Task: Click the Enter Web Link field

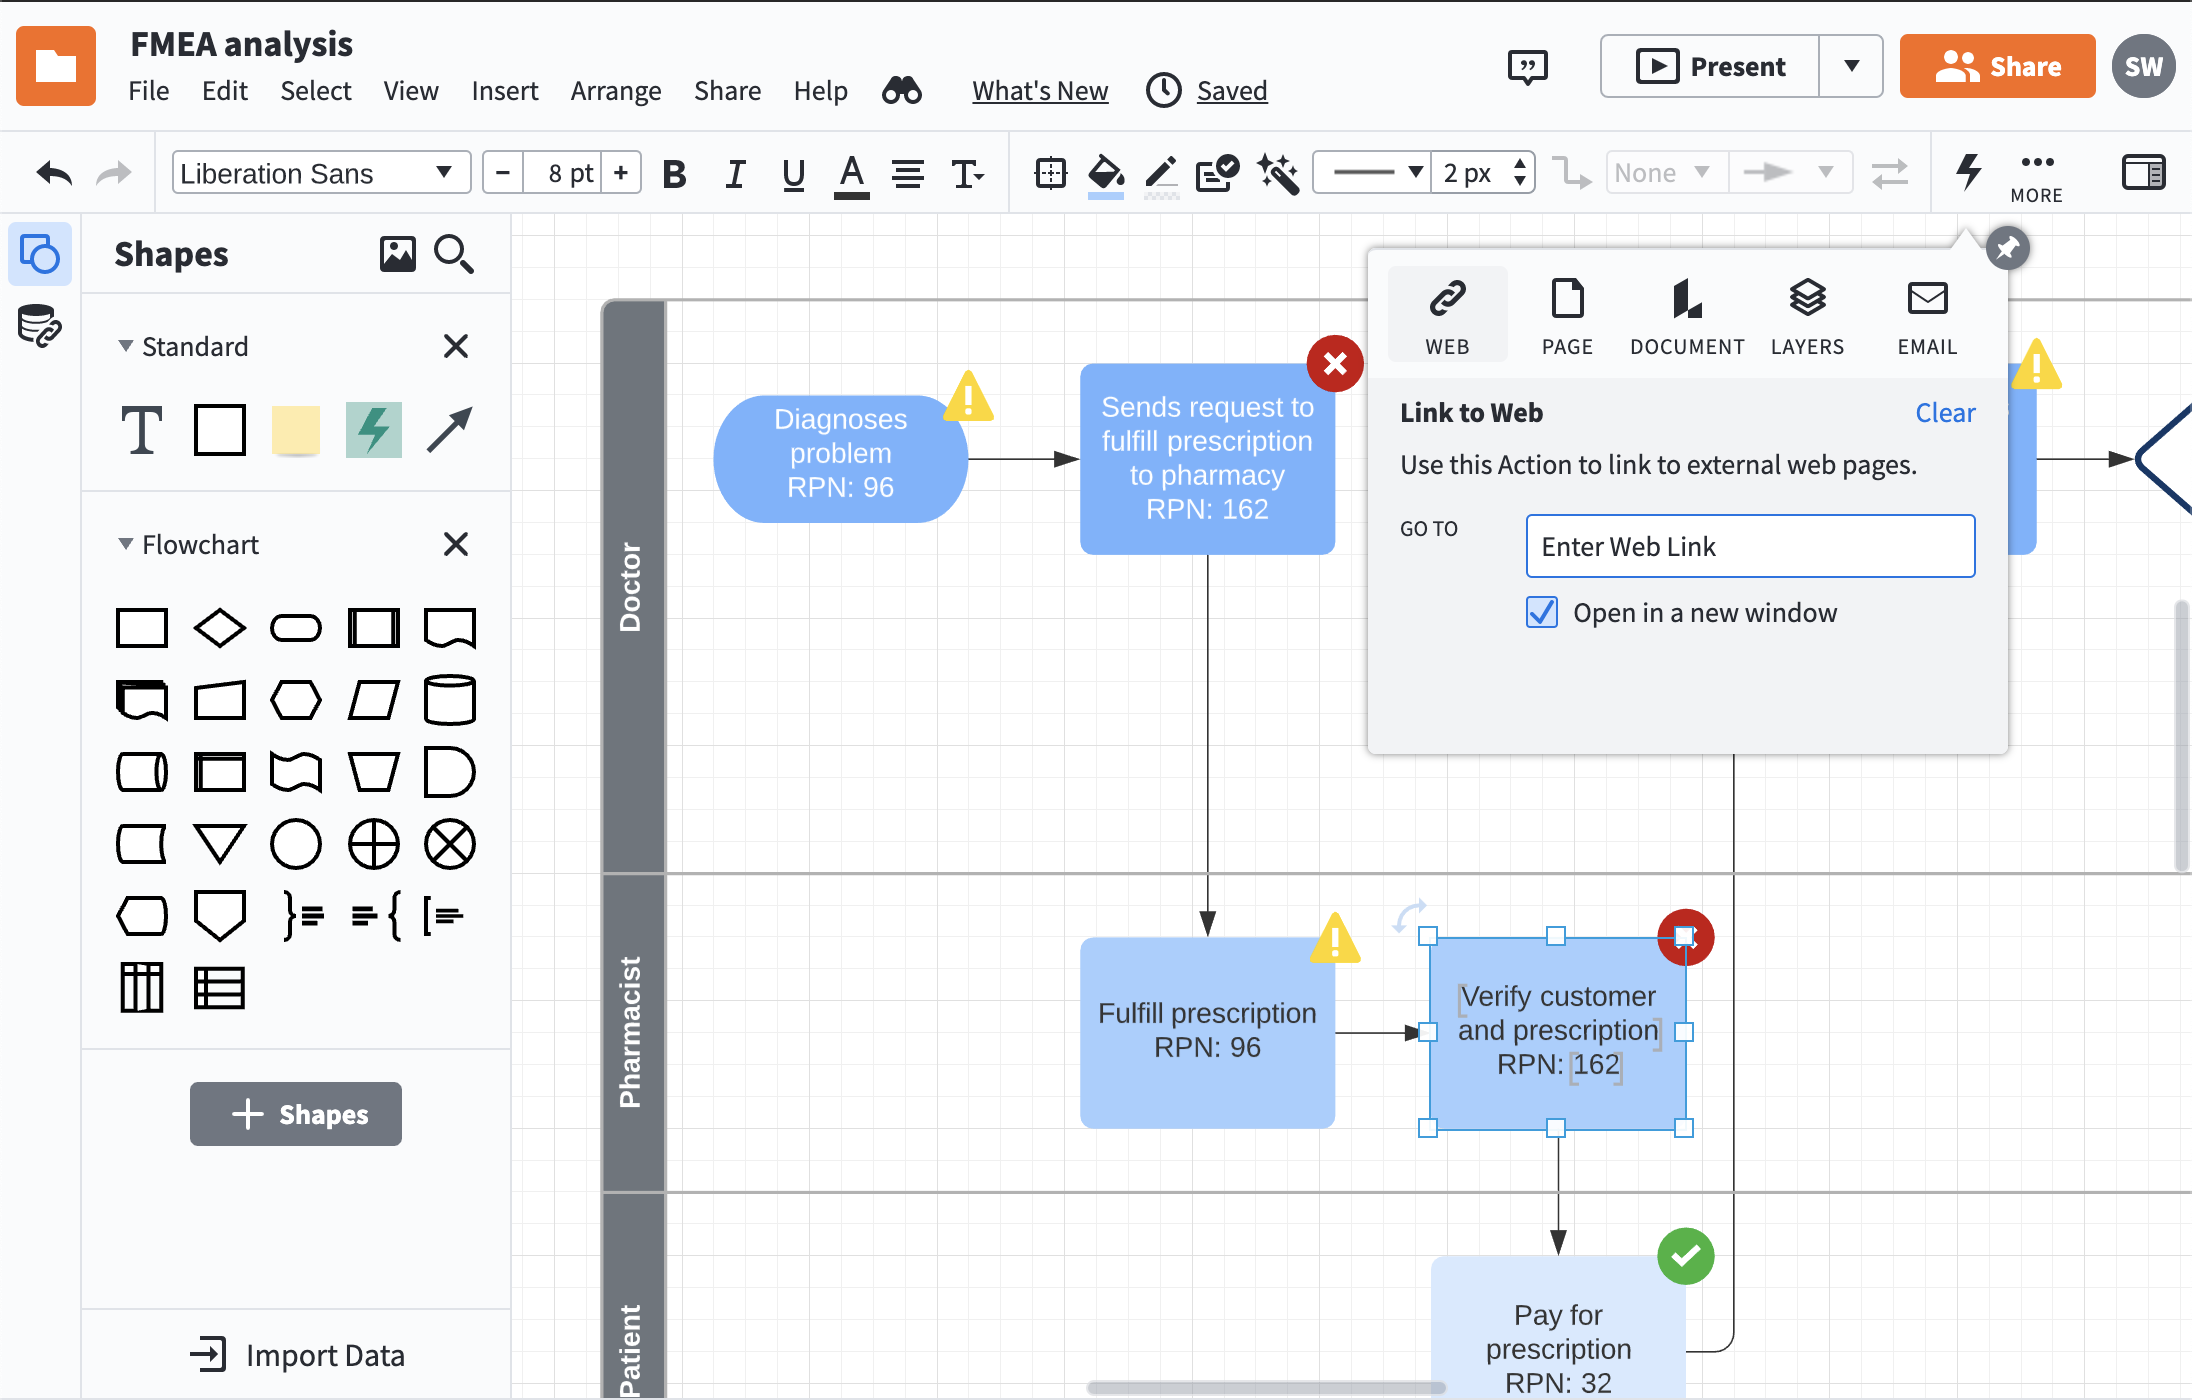Action: [x=1750, y=546]
